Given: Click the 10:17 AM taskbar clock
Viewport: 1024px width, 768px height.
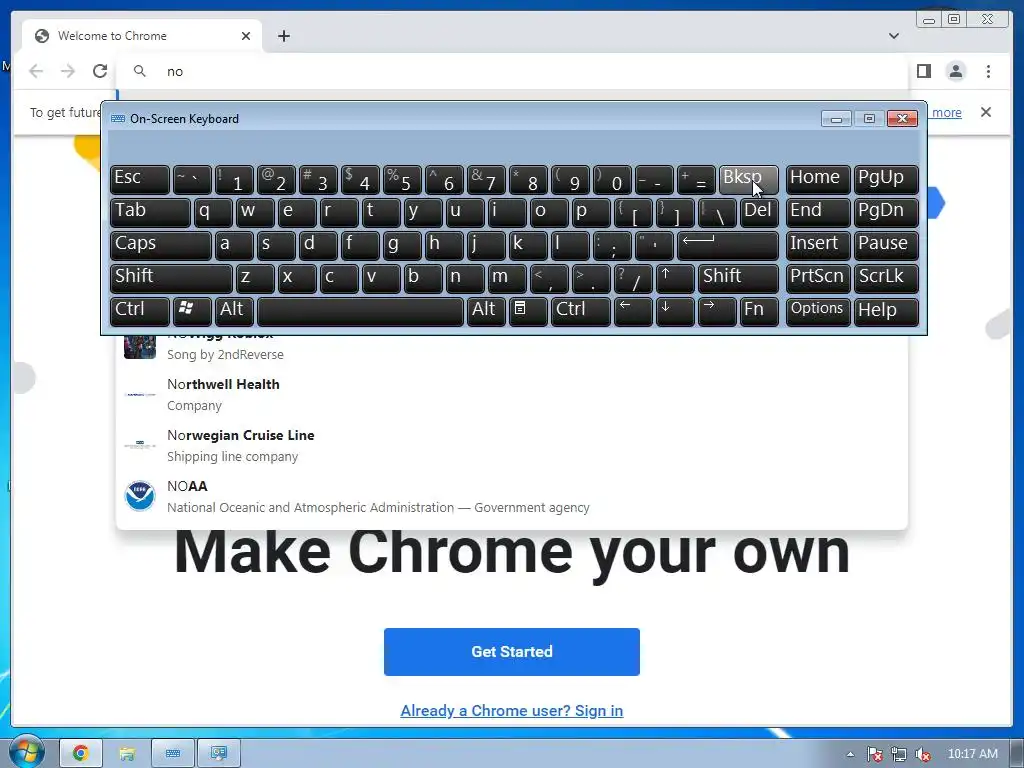Looking at the screenshot, I should pyautogui.click(x=972, y=754).
